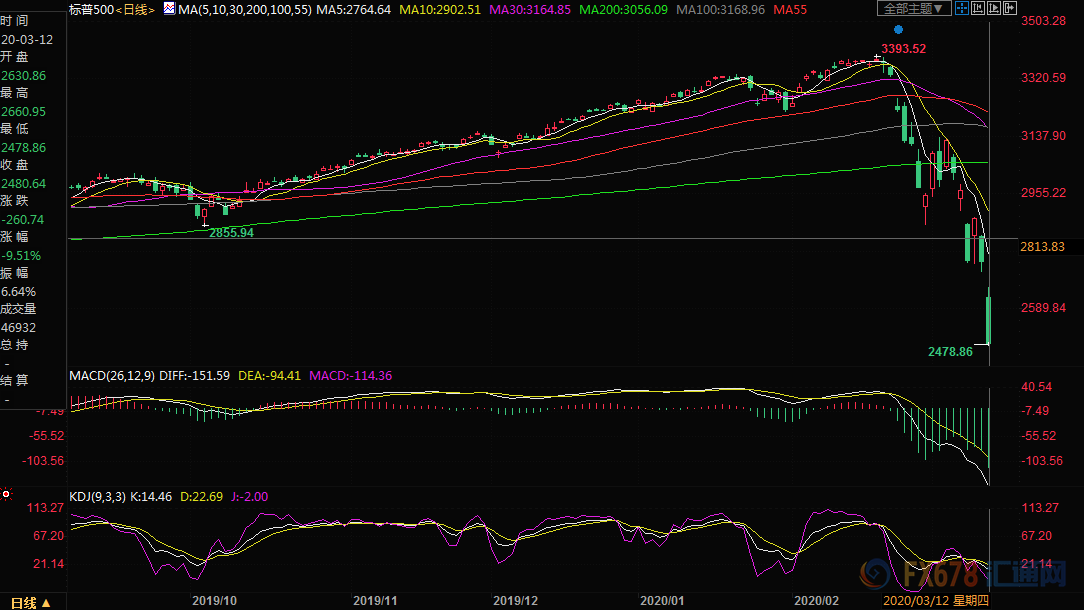The width and height of the screenshot is (1084, 610).
Task: Click the 2019/12 date on time axis
Action: 516,602
